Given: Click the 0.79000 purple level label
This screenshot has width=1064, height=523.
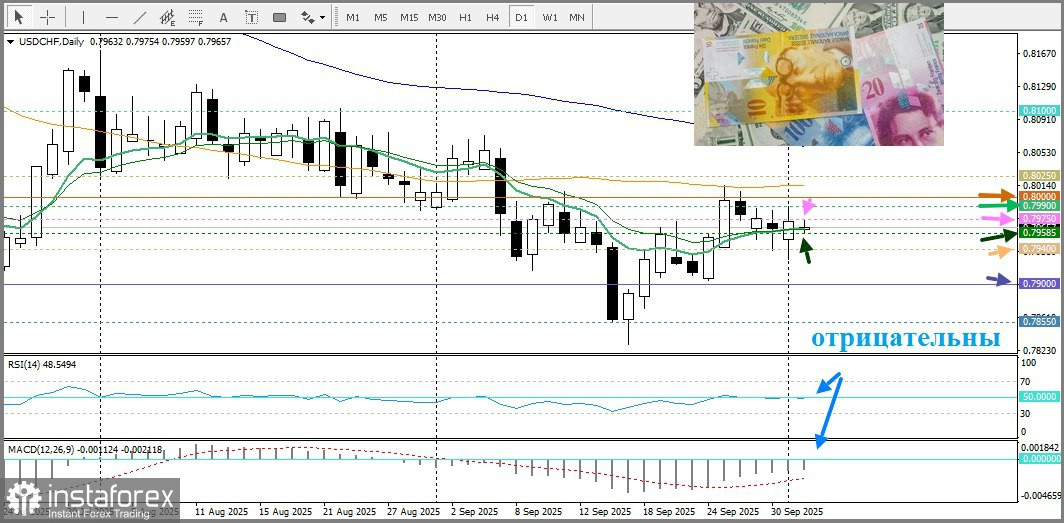Looking at the screenshot, I should click(x=1039, y=283).
